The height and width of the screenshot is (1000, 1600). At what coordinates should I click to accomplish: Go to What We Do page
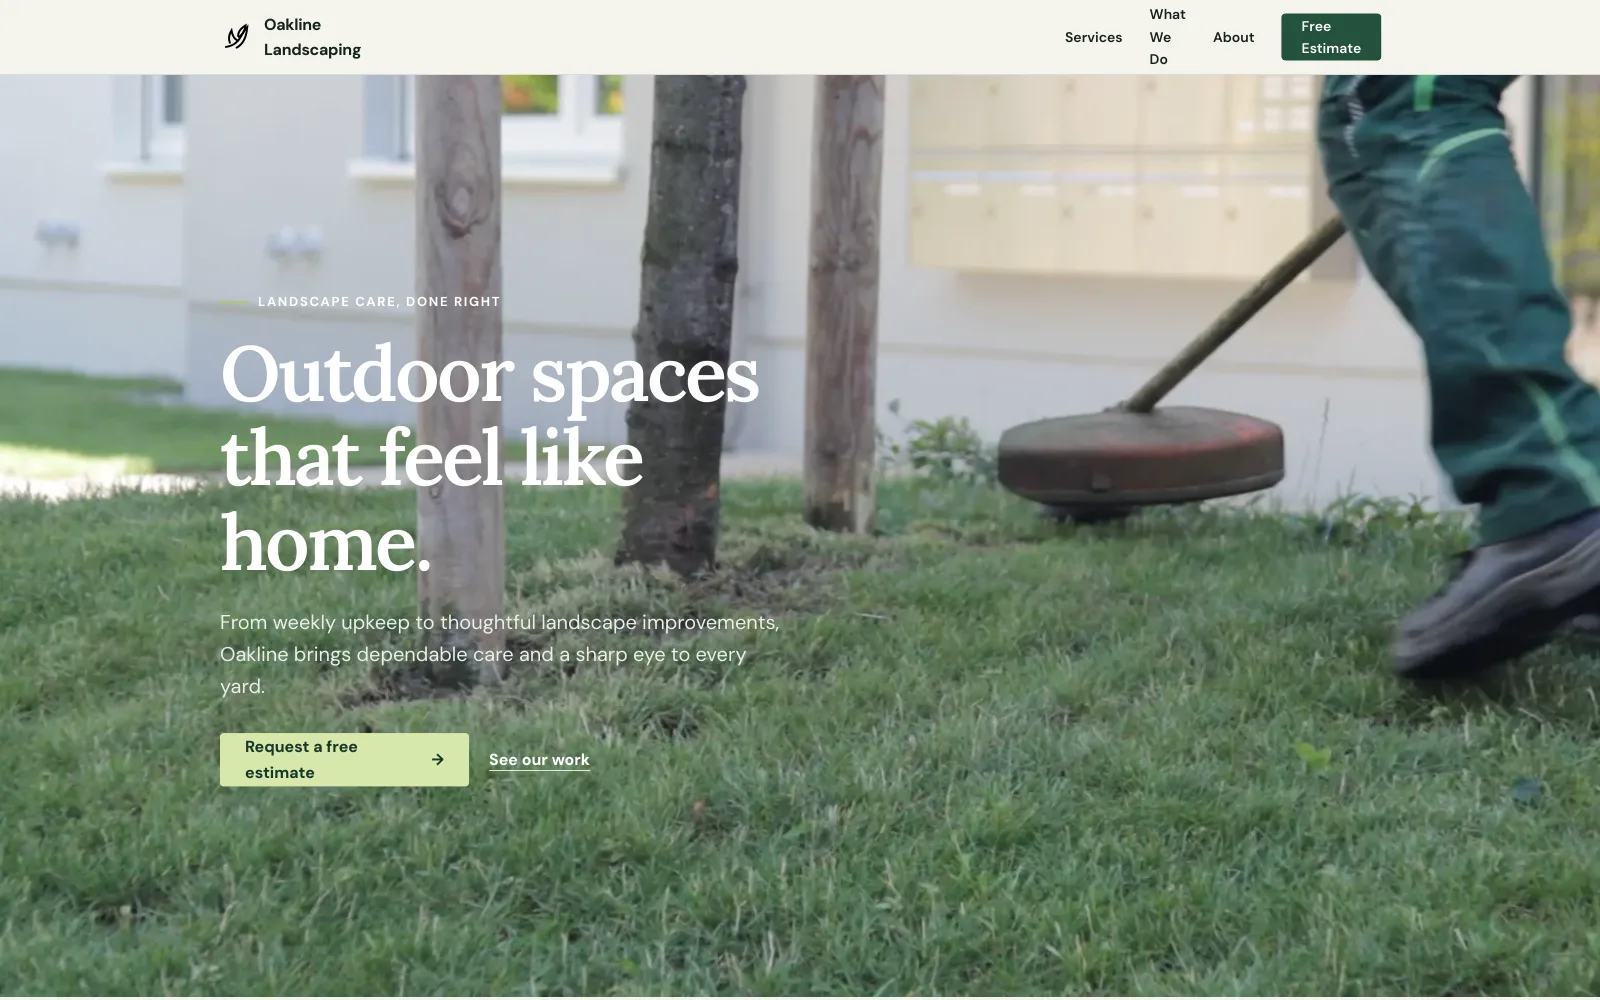click(1167, 37)
